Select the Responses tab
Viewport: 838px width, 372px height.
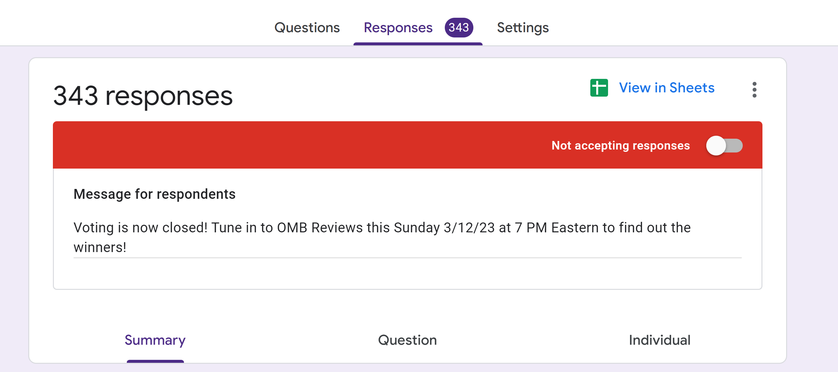pos(398,28)
